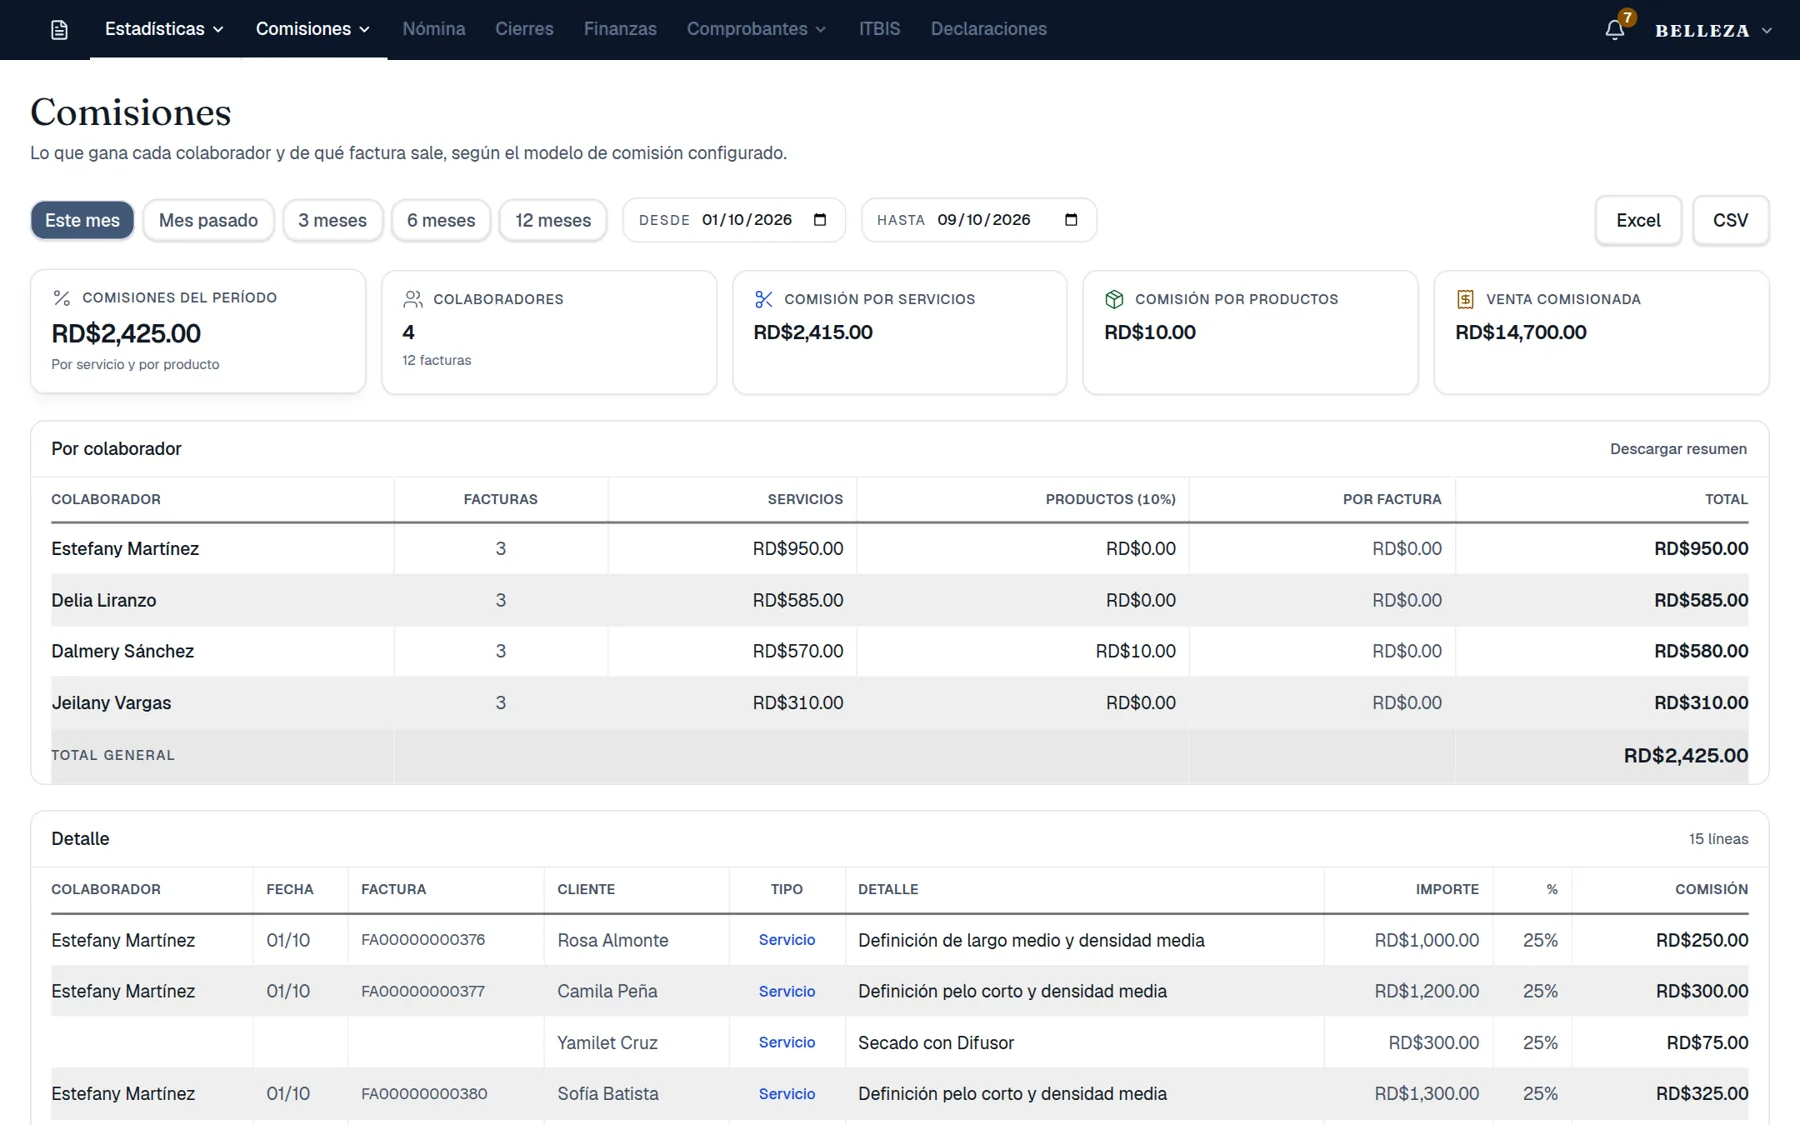Click the DESDE date field
The width and height of the screenshot is (1800, 1125).
tap(734, 220)
